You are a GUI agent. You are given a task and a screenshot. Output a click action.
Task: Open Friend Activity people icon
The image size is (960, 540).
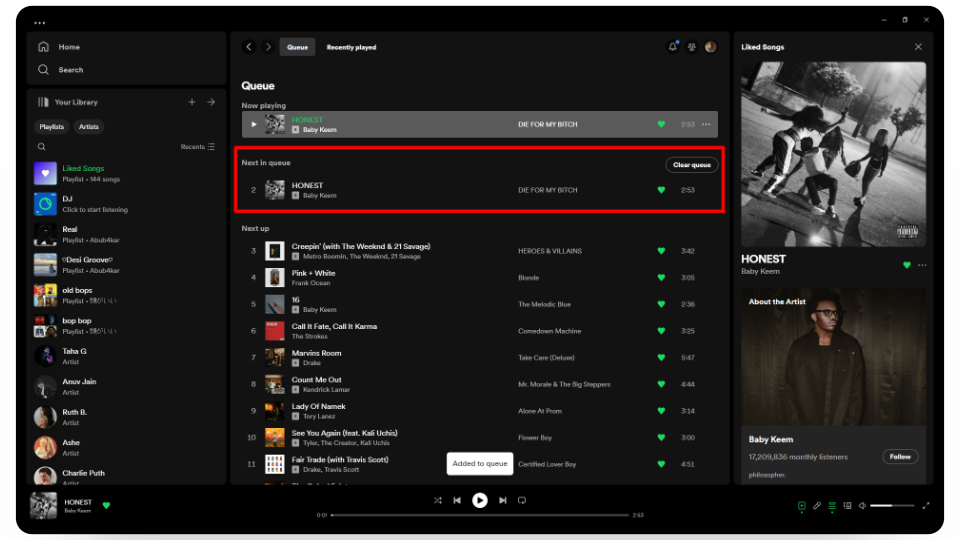pyautogui.click(x=692, y=47)
